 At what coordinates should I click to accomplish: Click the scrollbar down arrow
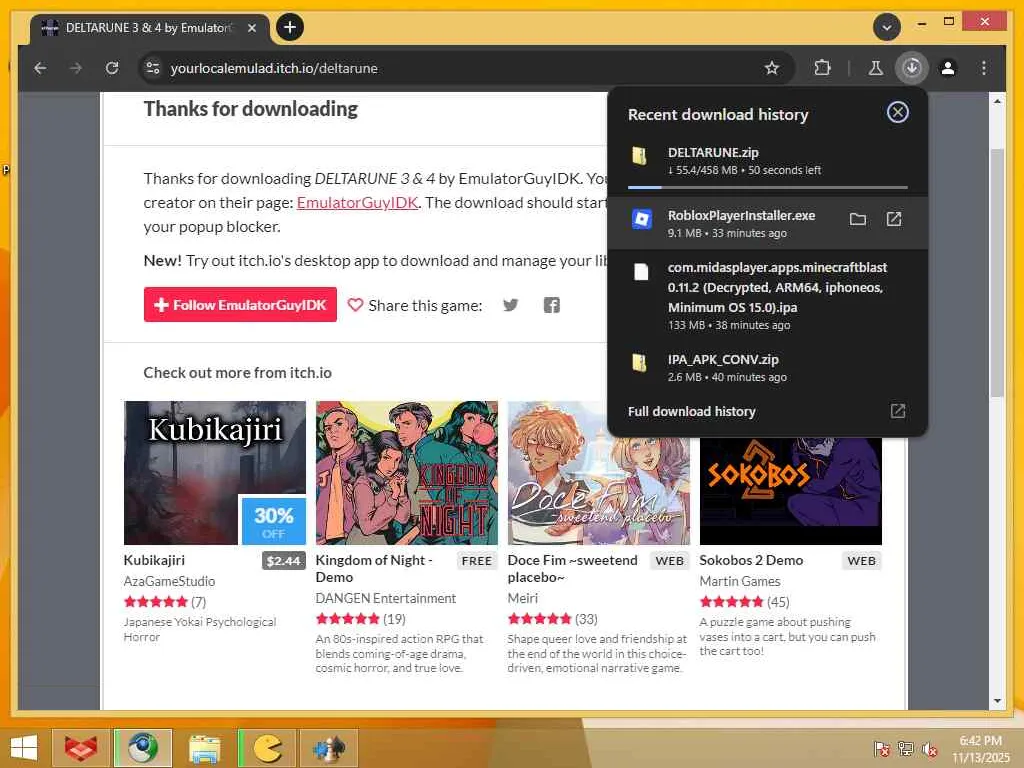pyautogui.click(x=997, y=701)
